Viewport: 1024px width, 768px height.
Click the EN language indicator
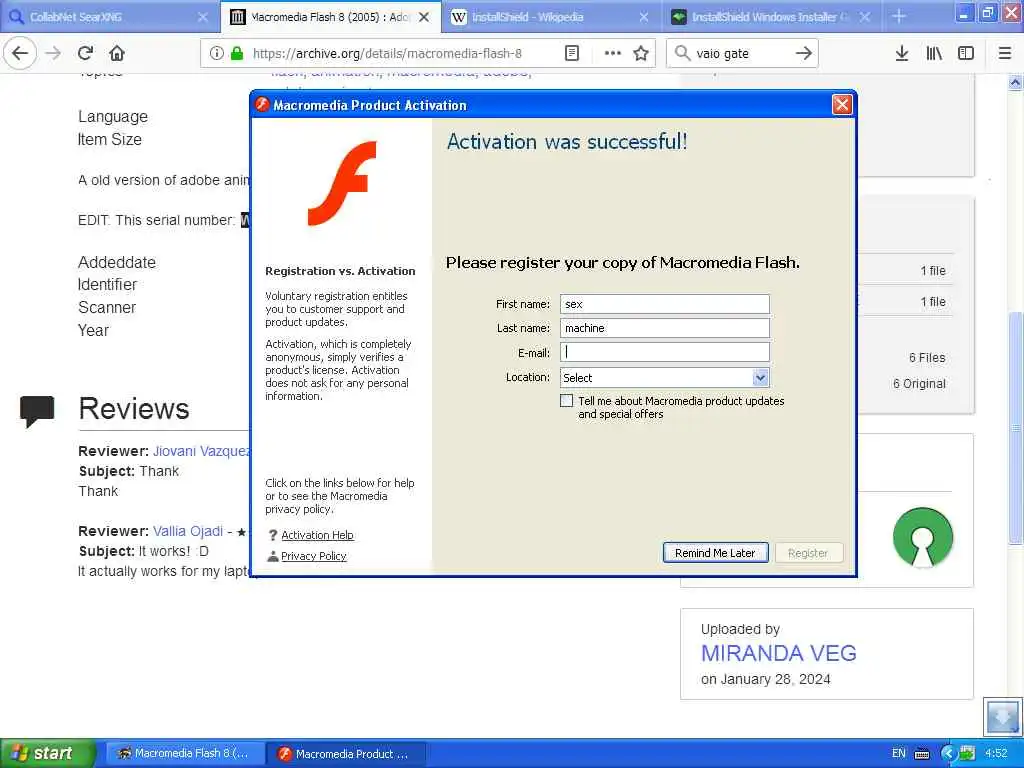pyautogui.click(x=899, y=754)
